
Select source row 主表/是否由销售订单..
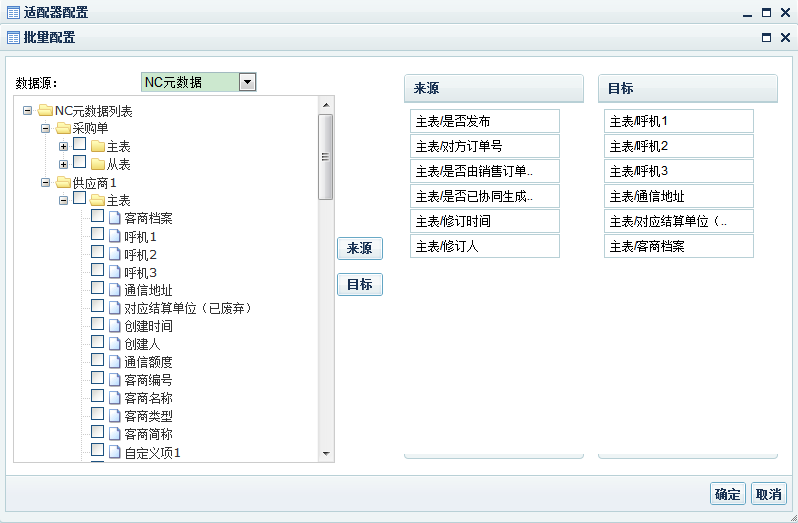484,171
